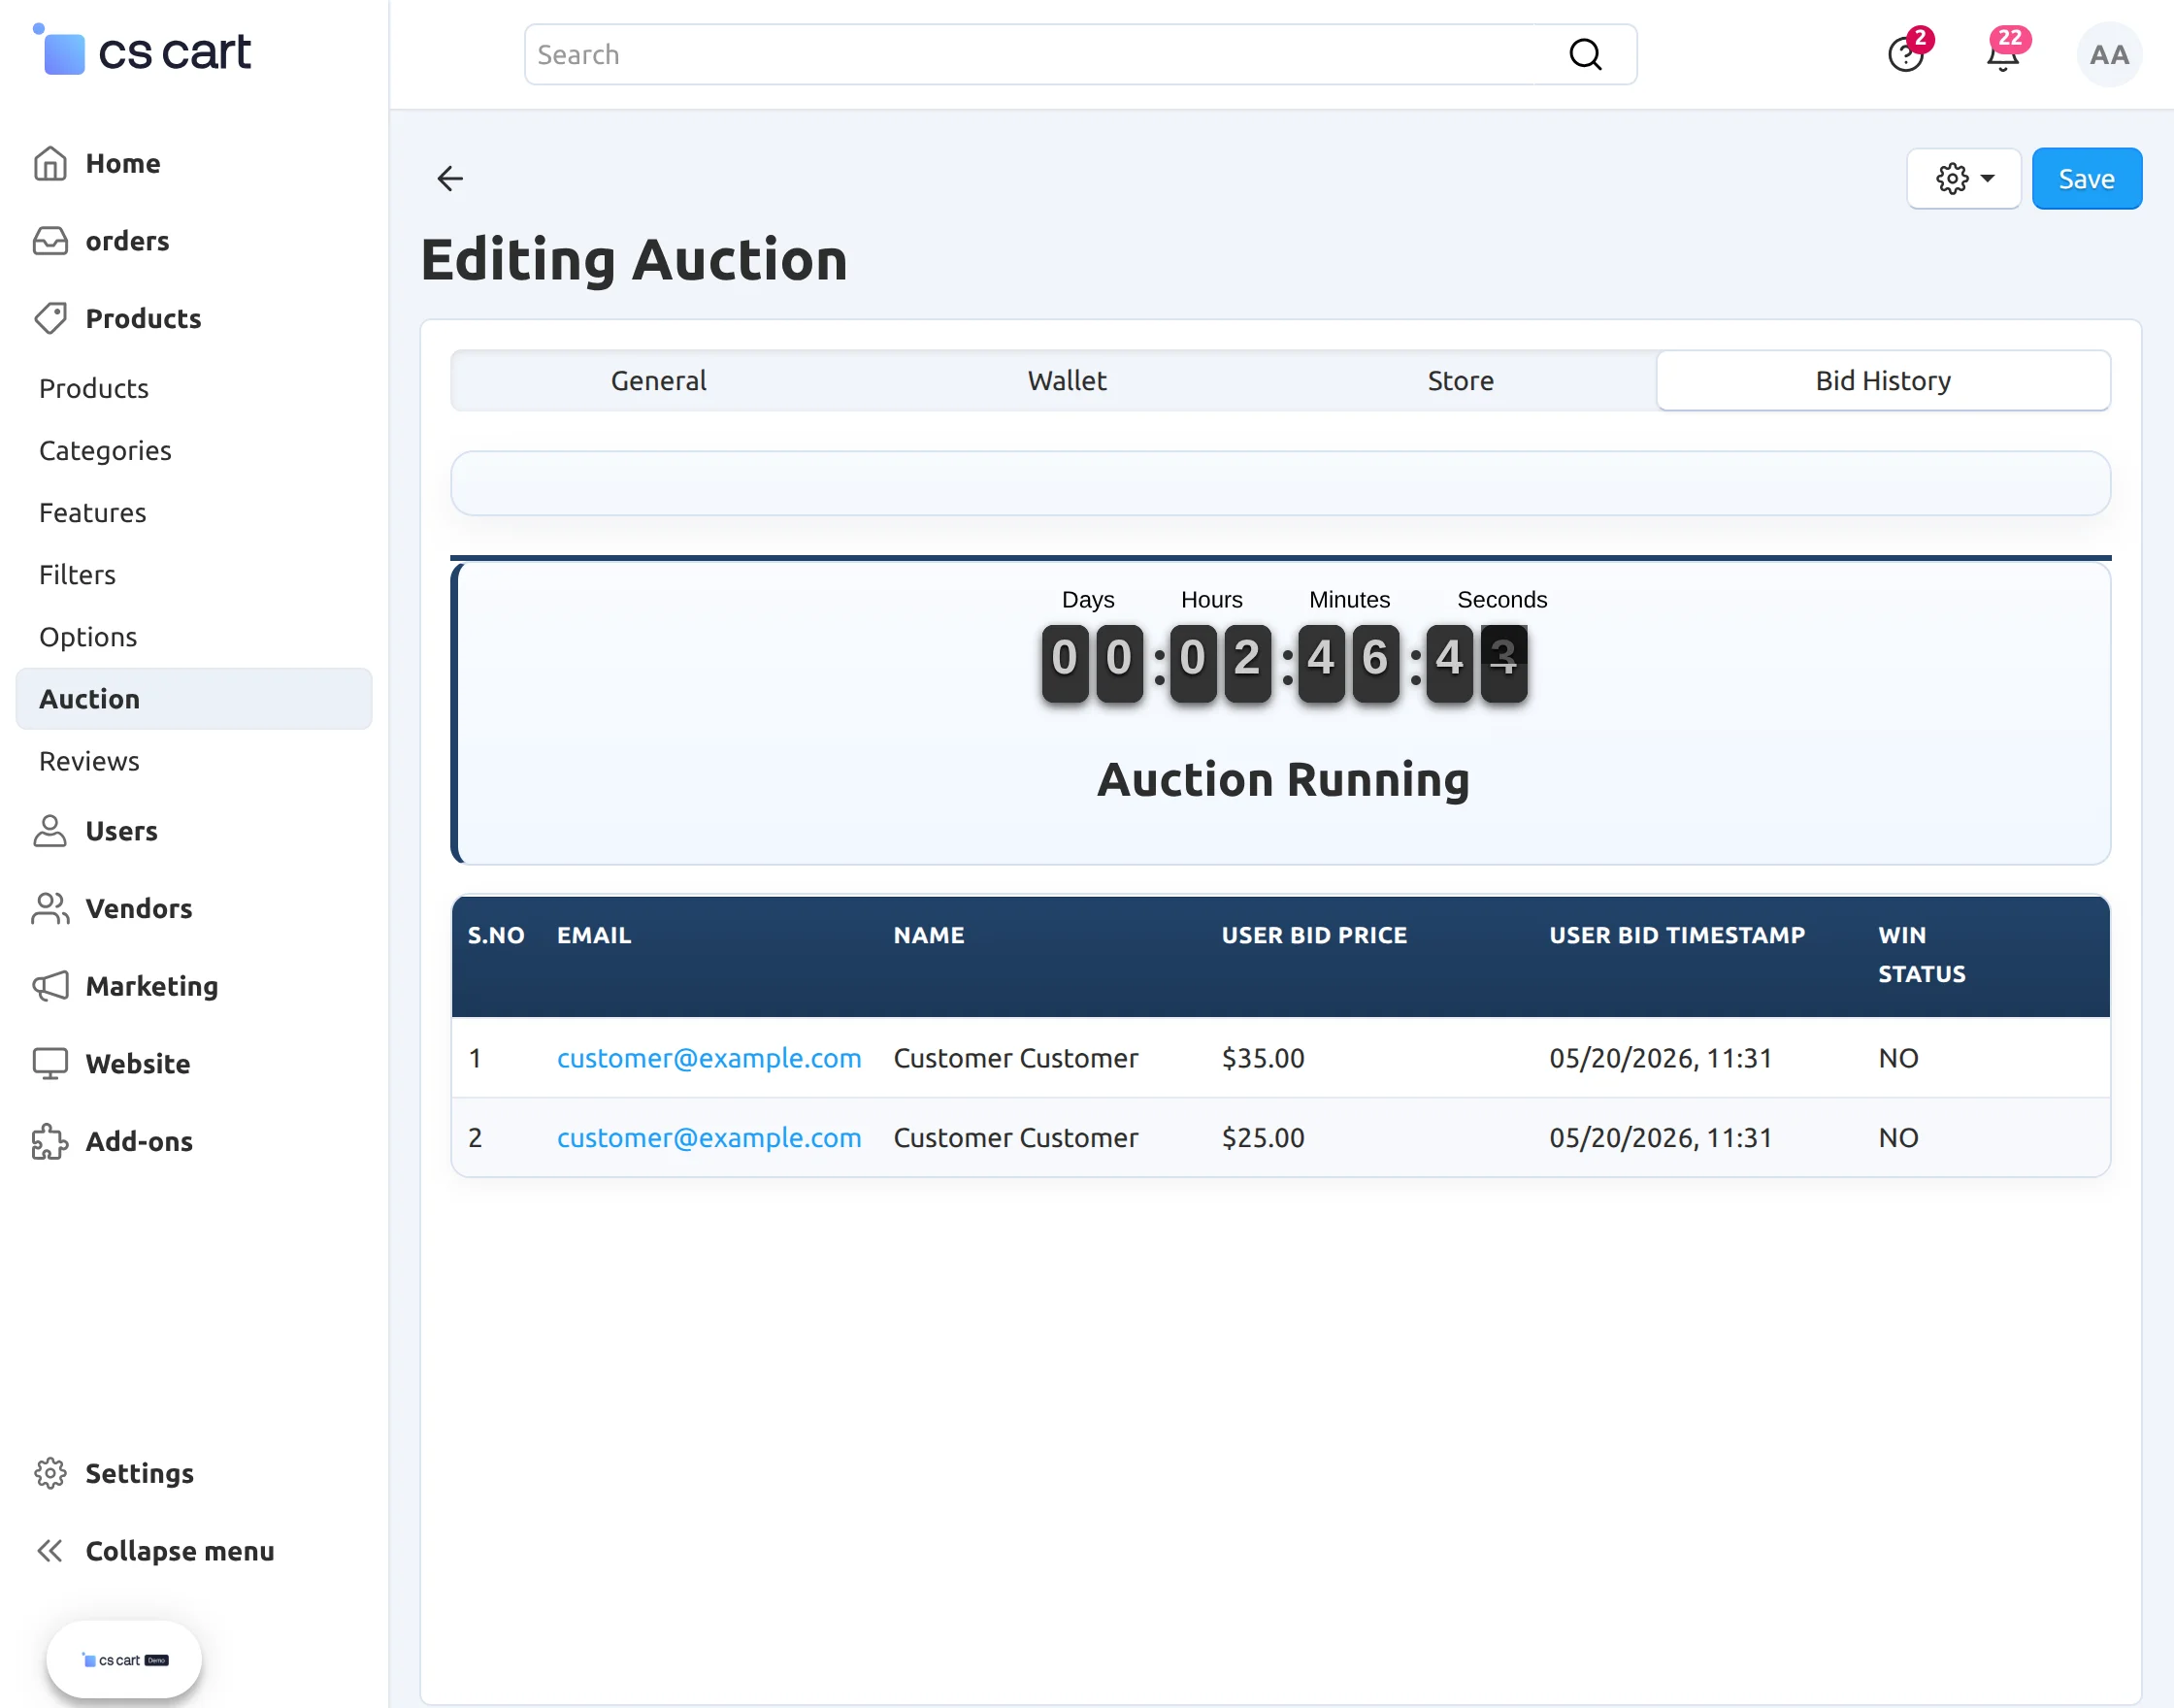Click the Home icon in the sidebar
The image size is (2174, 1708).
pyautogui.click(x=50, y=164)
